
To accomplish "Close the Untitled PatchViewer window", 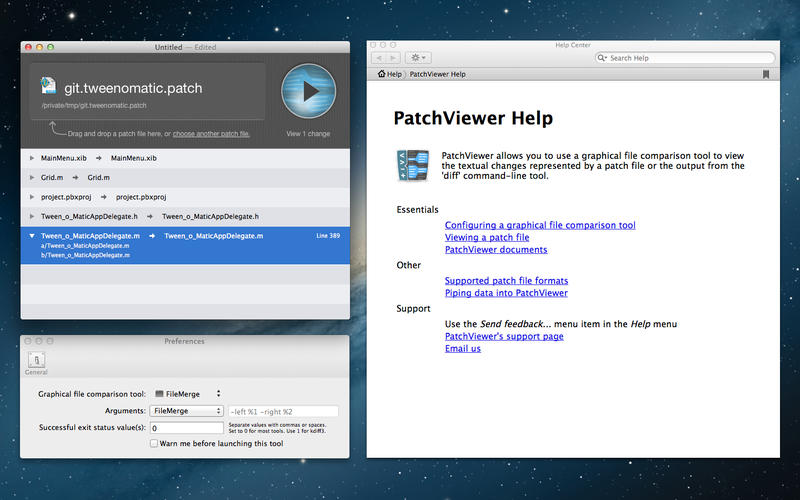I will coord(28,47).
